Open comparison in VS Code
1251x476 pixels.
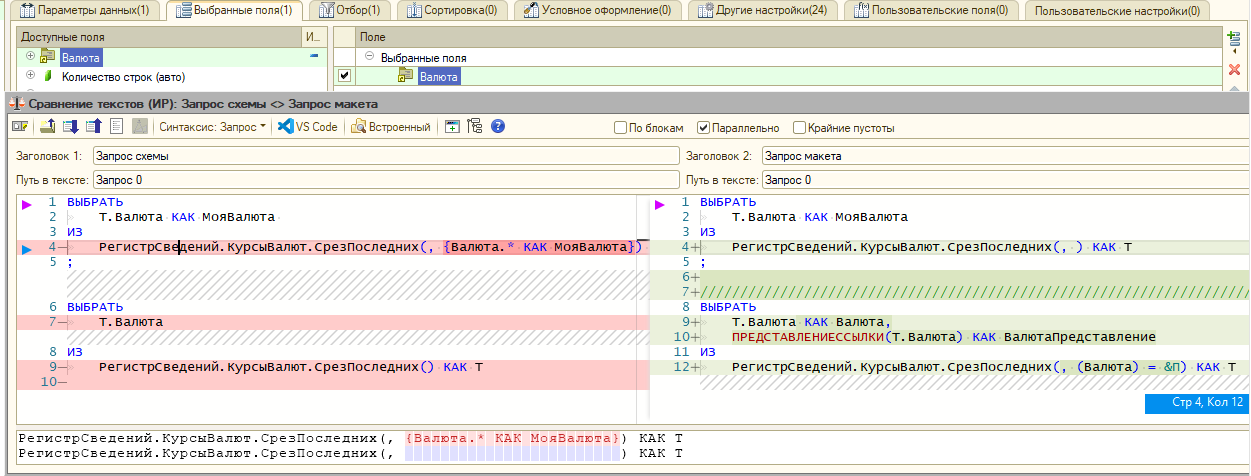308,127
